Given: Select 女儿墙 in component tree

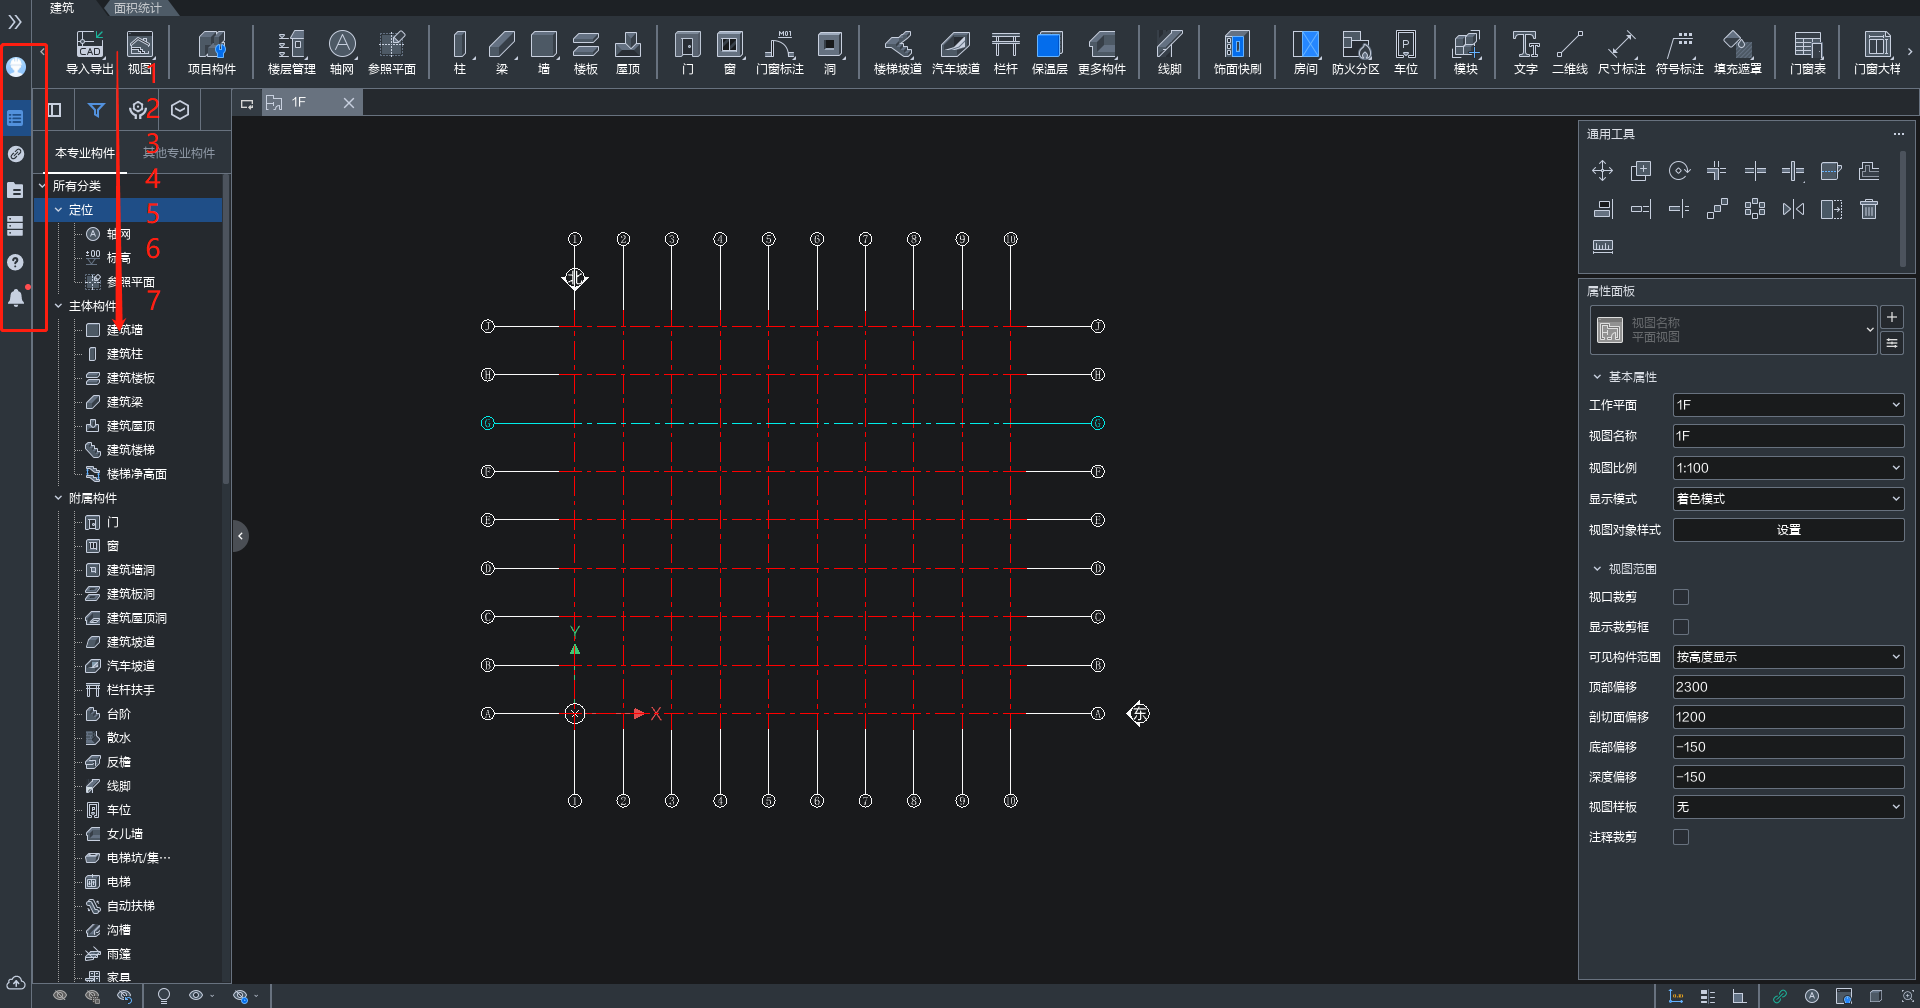Looking at the screenshot, I should pos(125,834).
